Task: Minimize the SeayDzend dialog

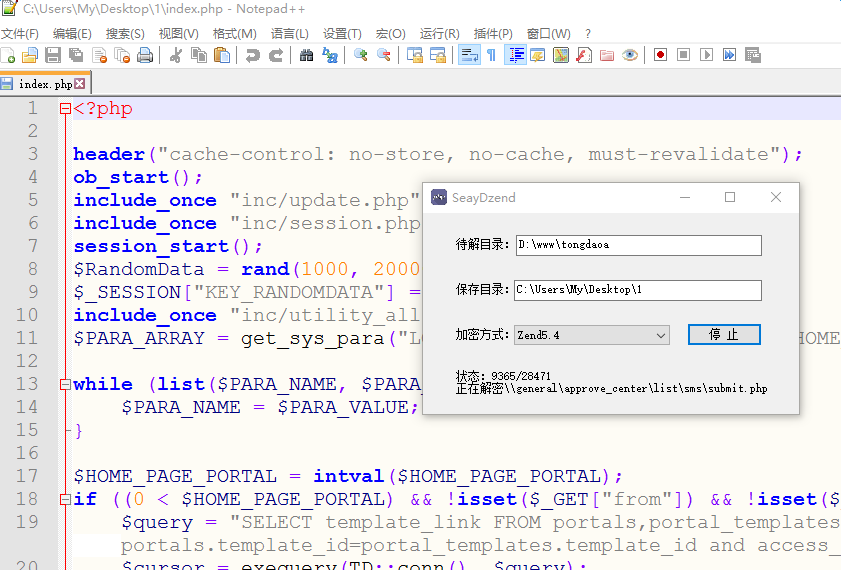Action: [x=685, y=197]
